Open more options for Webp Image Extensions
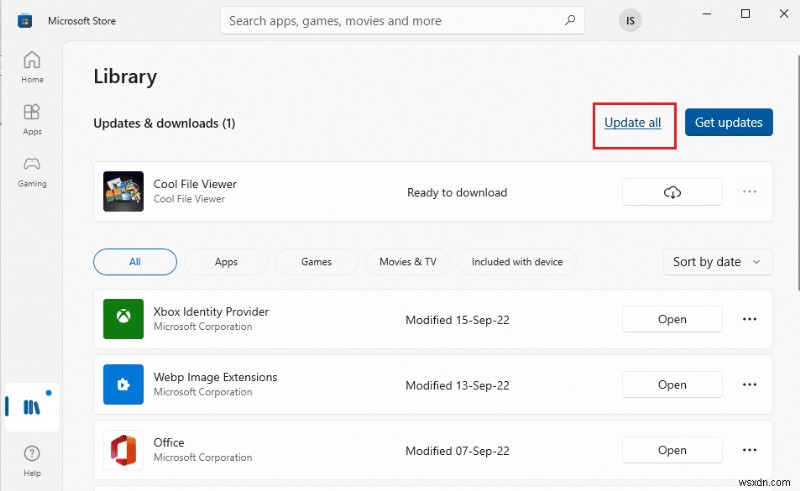Viewport: 800px width, 491px height. 750,385
